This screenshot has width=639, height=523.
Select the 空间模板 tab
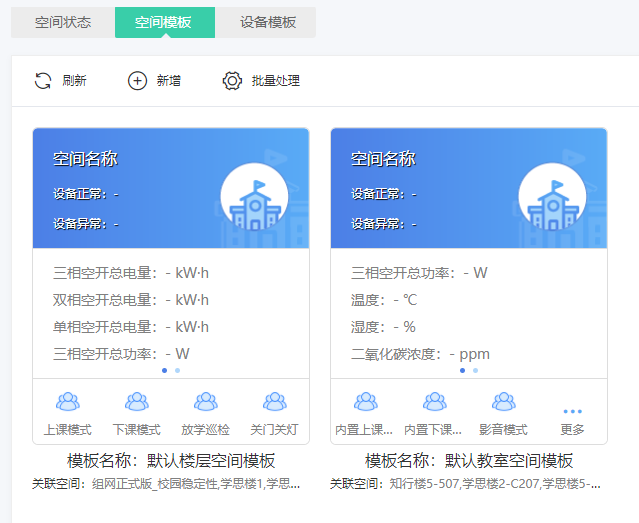165,22
